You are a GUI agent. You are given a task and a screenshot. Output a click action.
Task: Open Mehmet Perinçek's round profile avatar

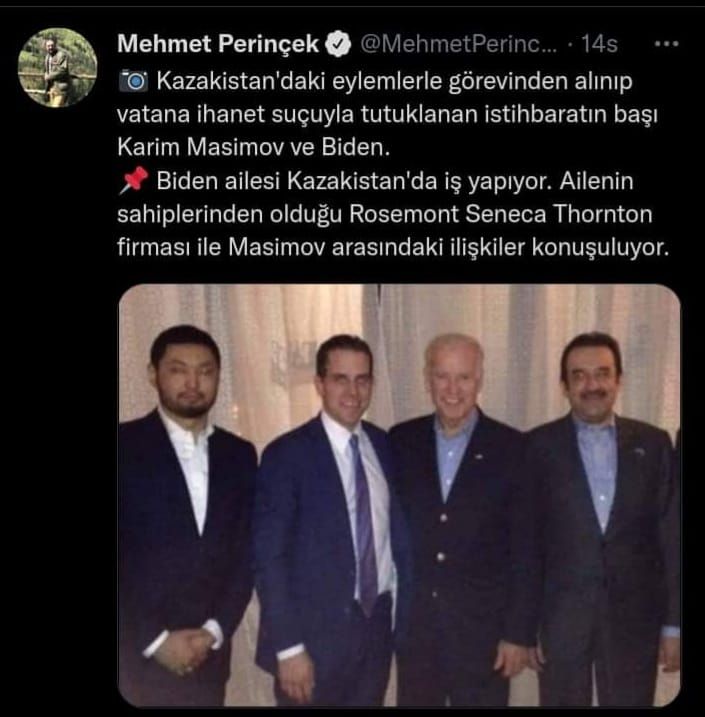point(57,67)
